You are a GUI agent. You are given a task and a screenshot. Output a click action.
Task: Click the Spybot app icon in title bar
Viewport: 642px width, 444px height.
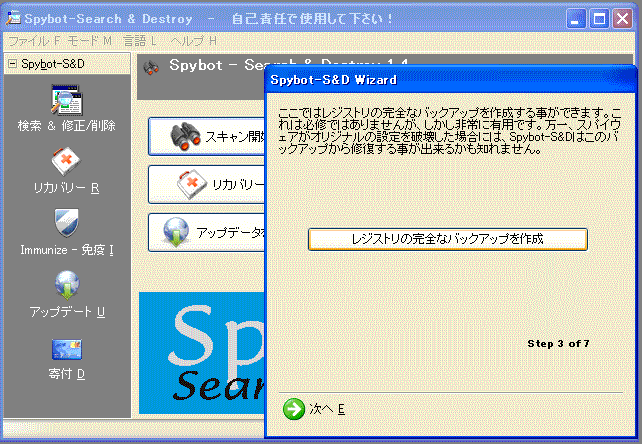tap(14, 18)
